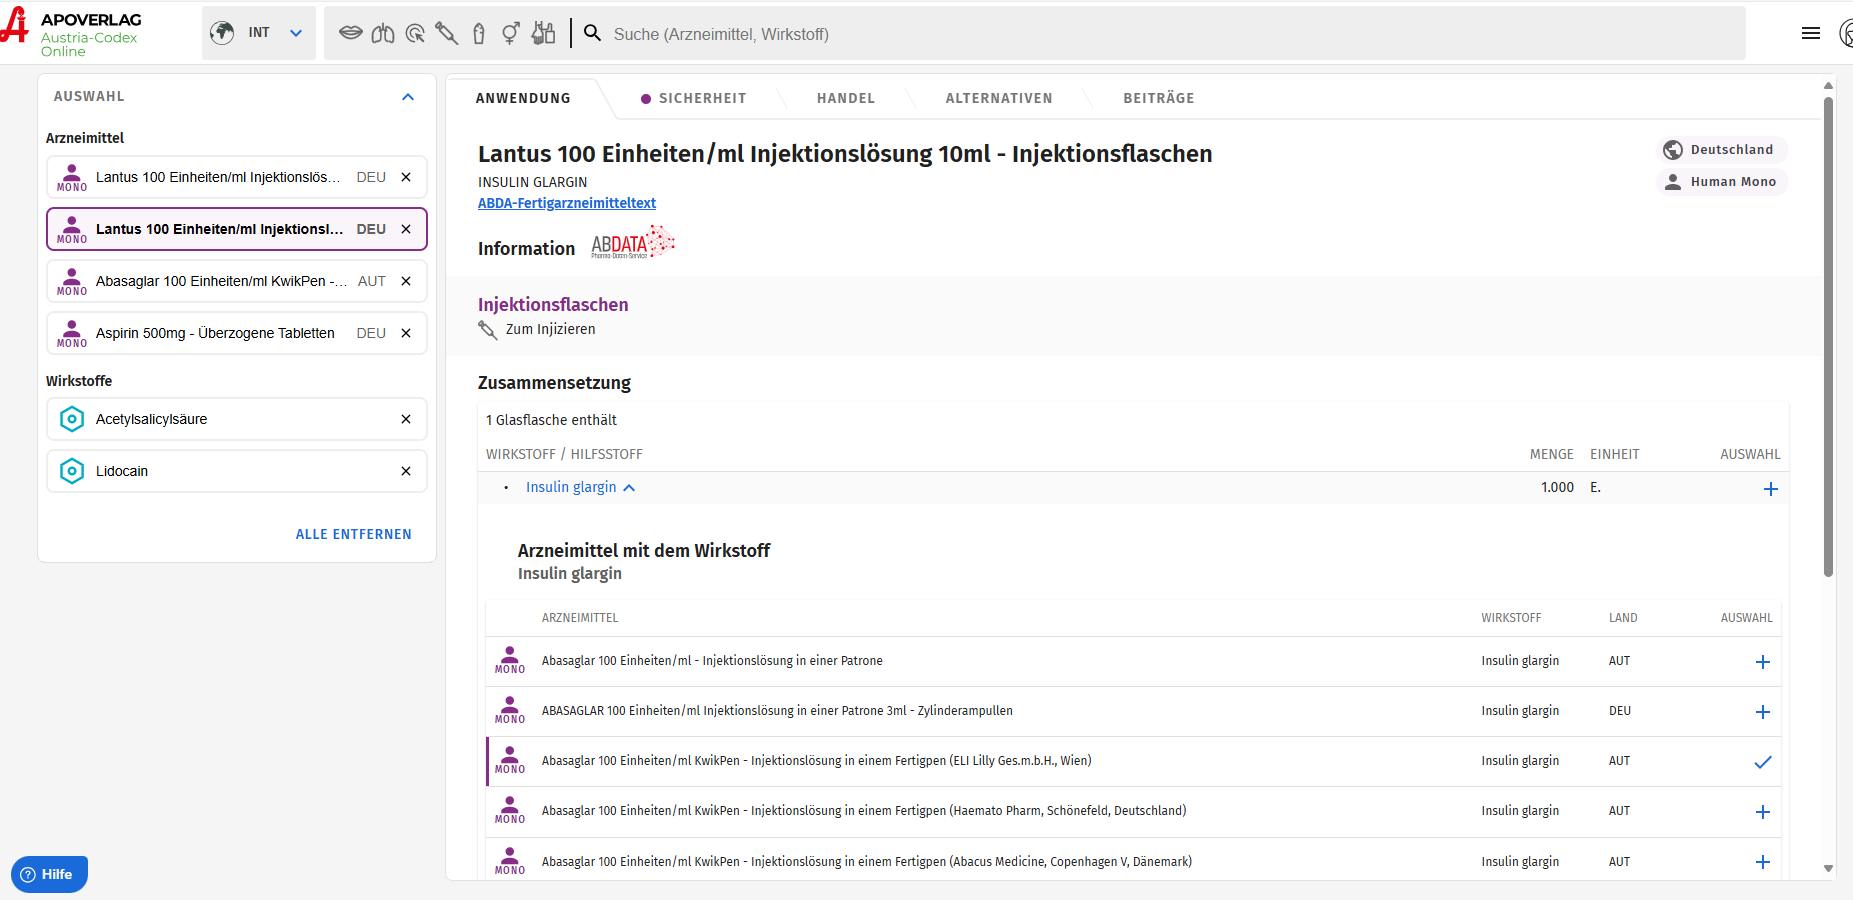The image size is (1853, 900).
Task: Collapse the Insulin glargin expander chevron
Action: click(x=629, y=488)
